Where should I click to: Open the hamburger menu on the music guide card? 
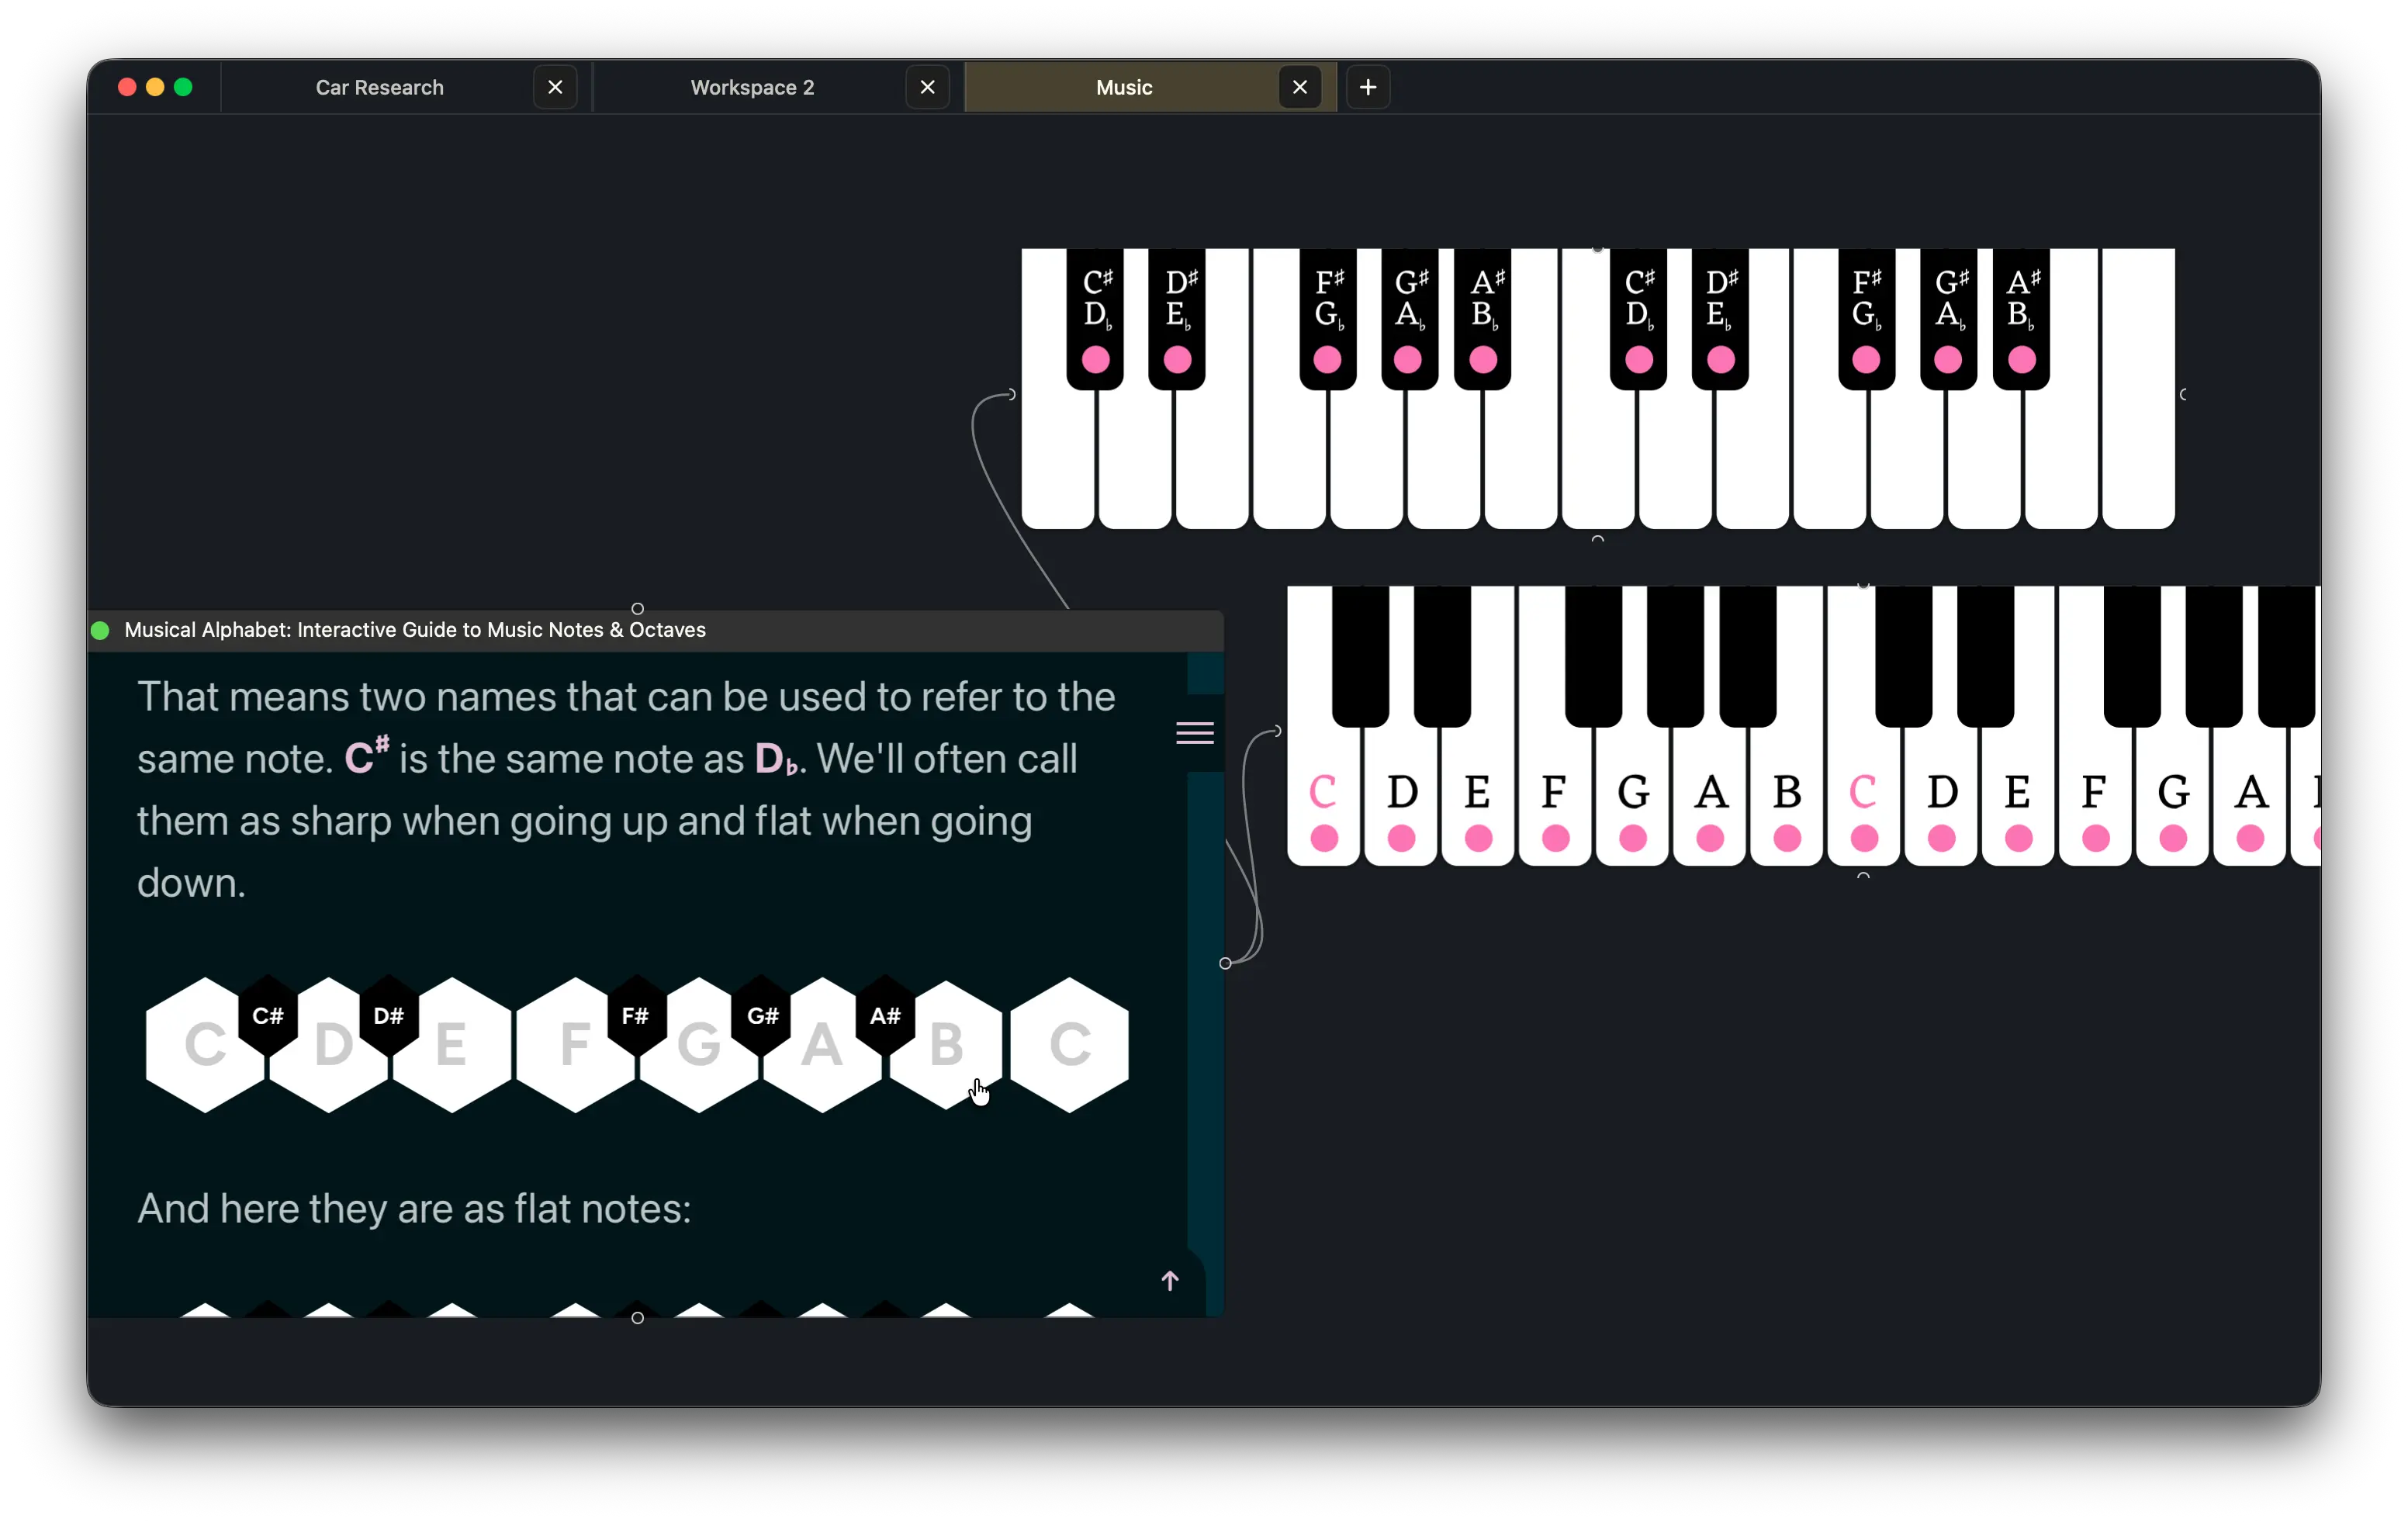(1194, 733)
